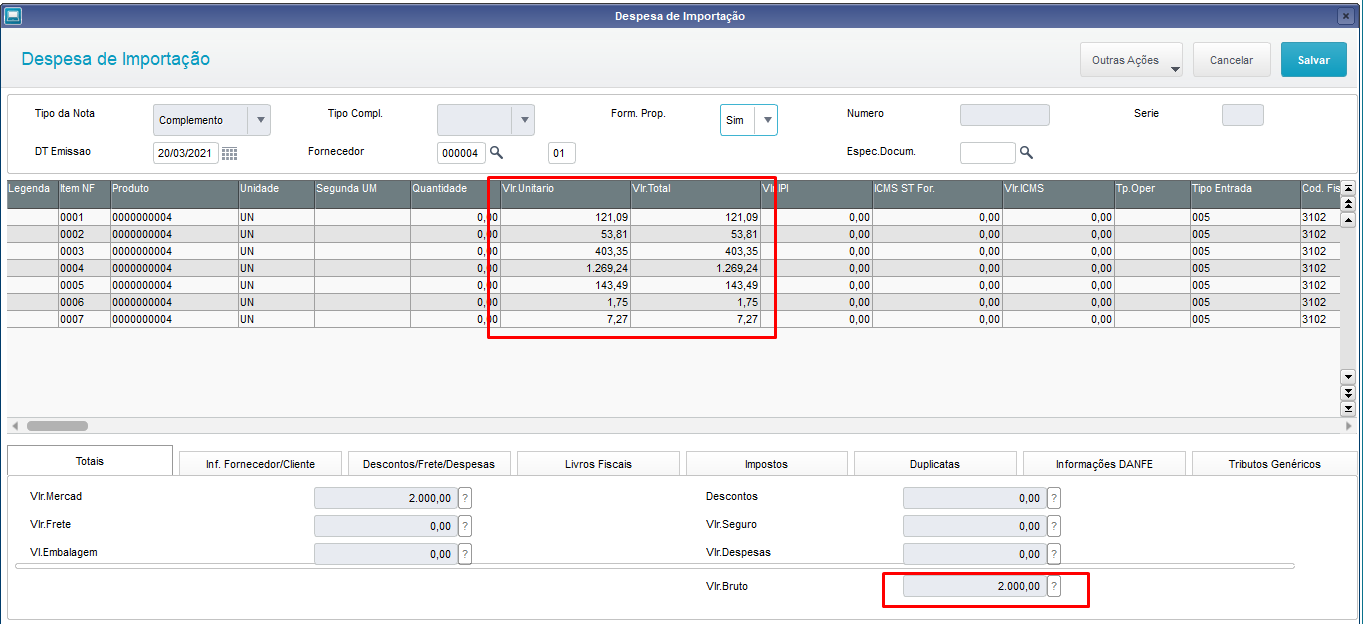Click the window system icon in title bar
1363x624 pixels.
14,16
